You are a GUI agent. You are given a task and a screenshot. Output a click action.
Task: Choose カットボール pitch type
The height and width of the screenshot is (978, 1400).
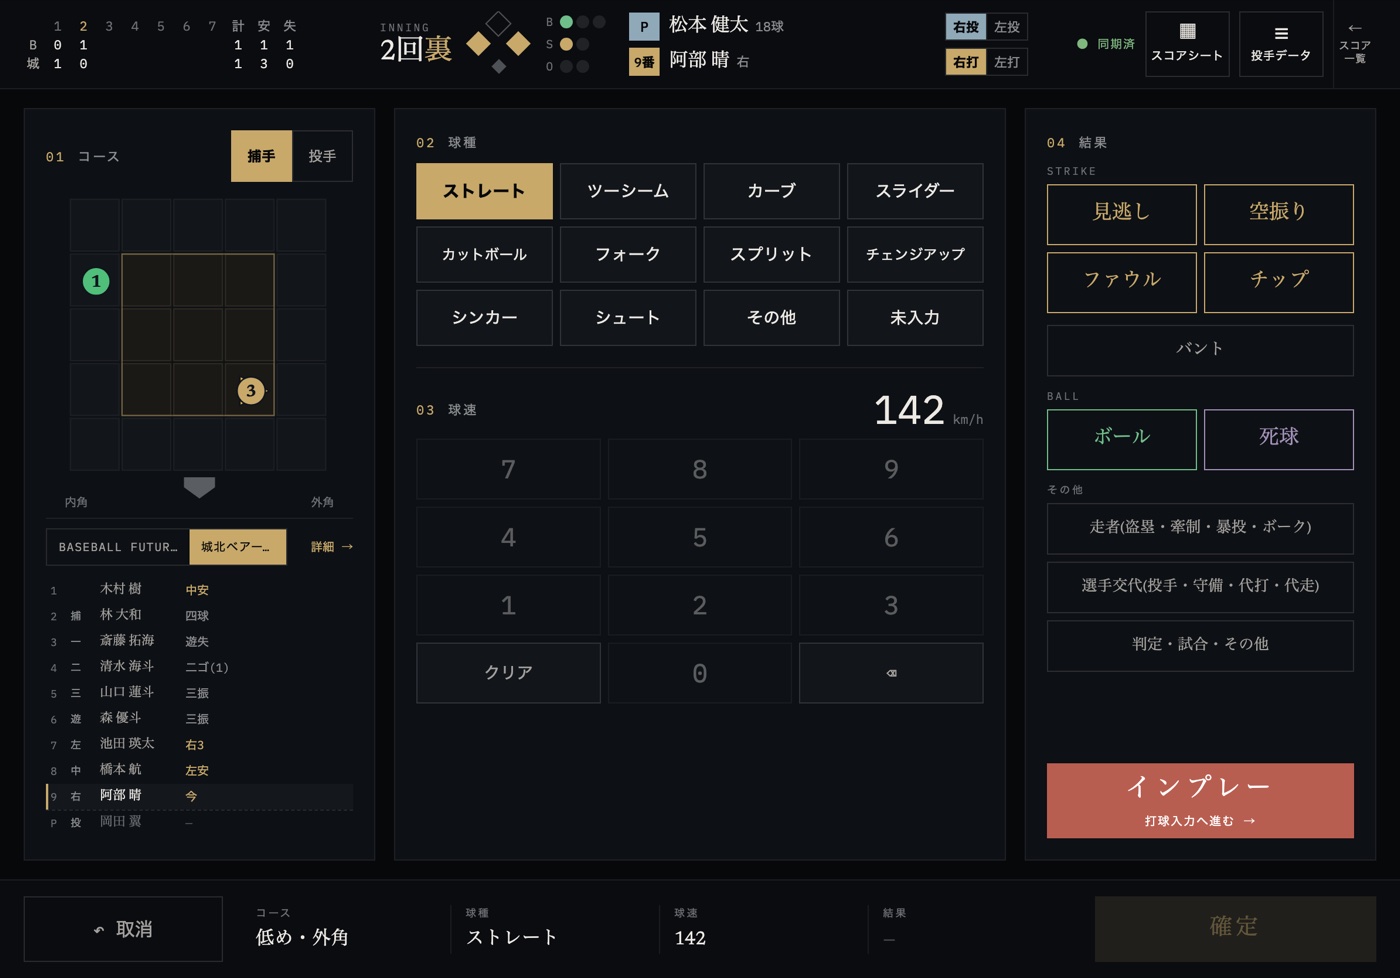click(484, 255)
